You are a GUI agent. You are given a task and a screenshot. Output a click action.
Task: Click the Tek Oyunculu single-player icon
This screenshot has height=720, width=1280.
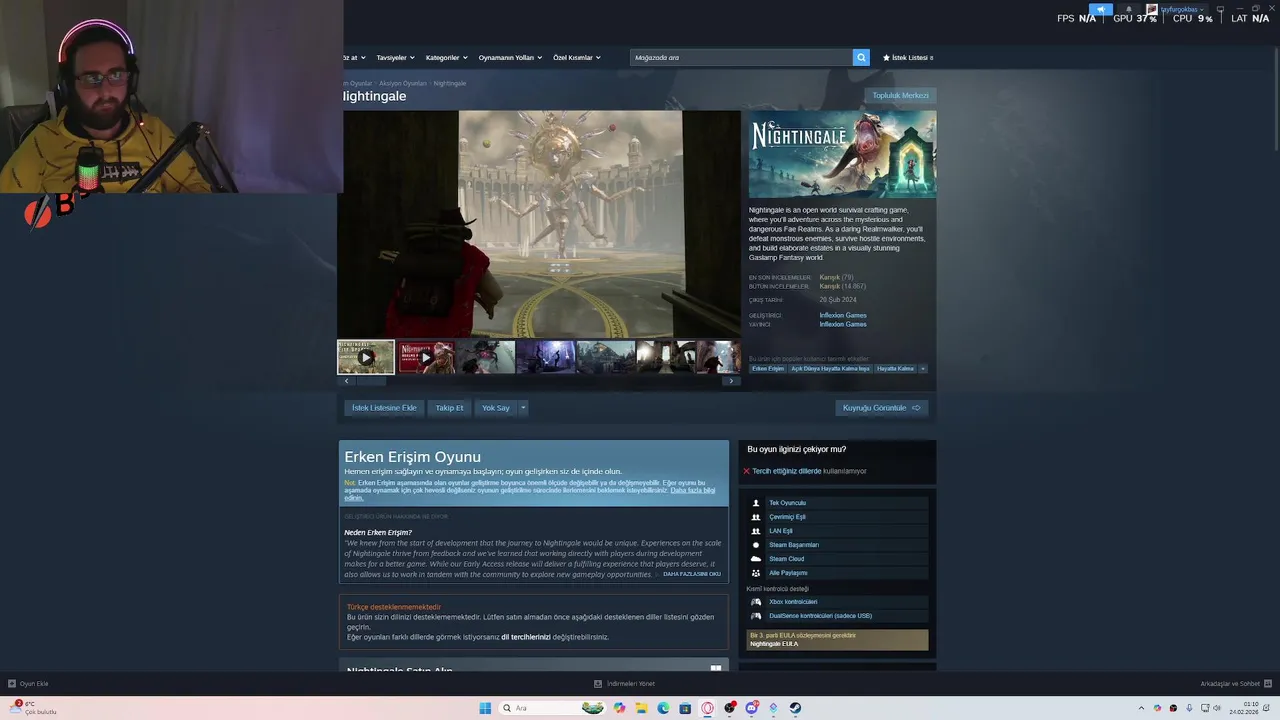[x=756, y=503]
